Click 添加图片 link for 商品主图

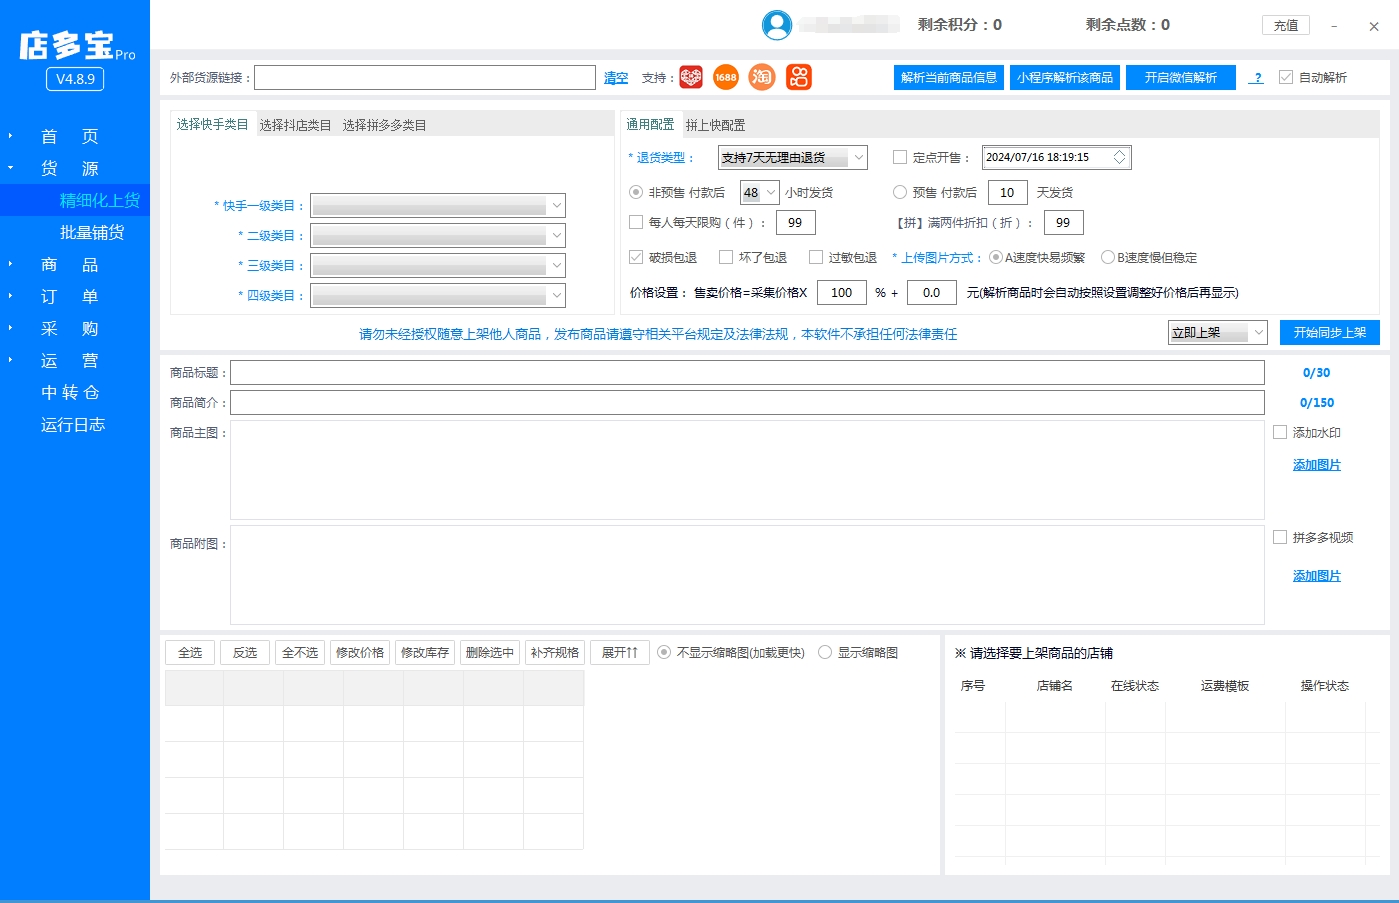(x=1316, y=465)
